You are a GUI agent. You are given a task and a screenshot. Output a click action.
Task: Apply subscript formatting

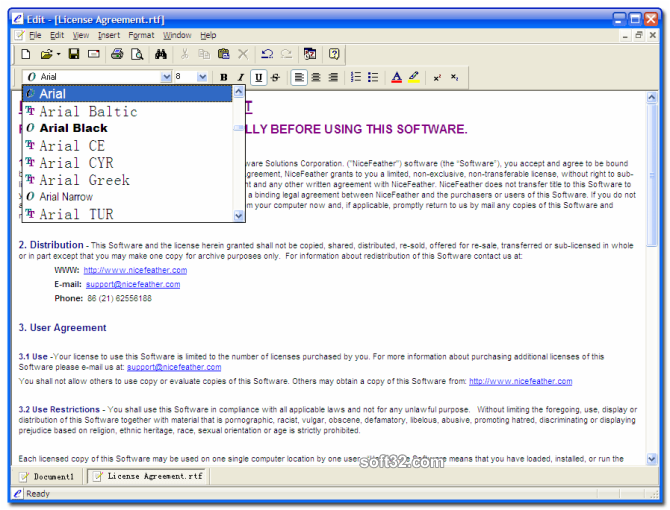[x=454, y=77]
